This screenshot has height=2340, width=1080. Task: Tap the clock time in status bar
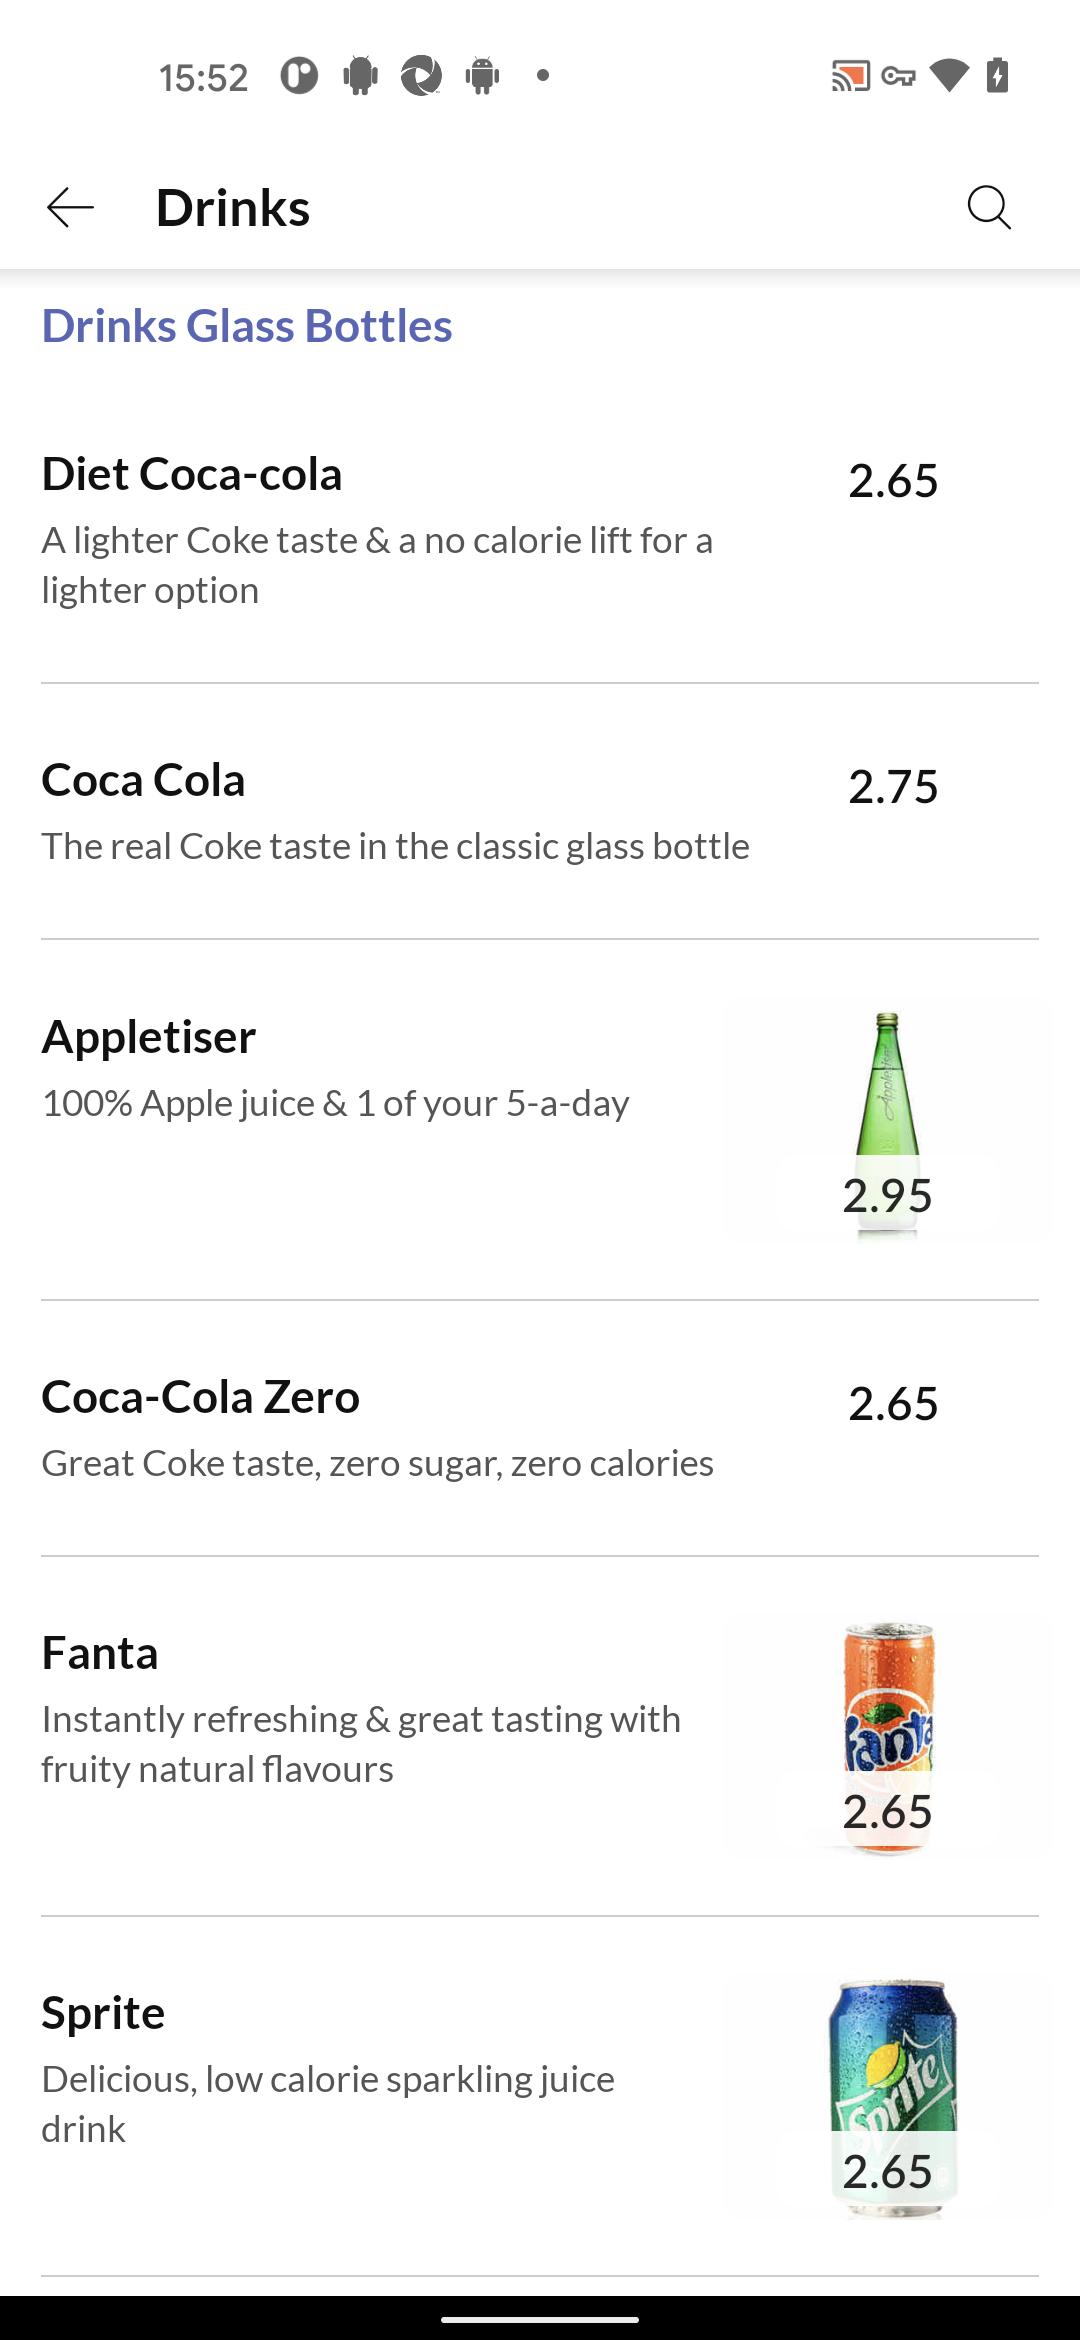(x=203, y=77)
